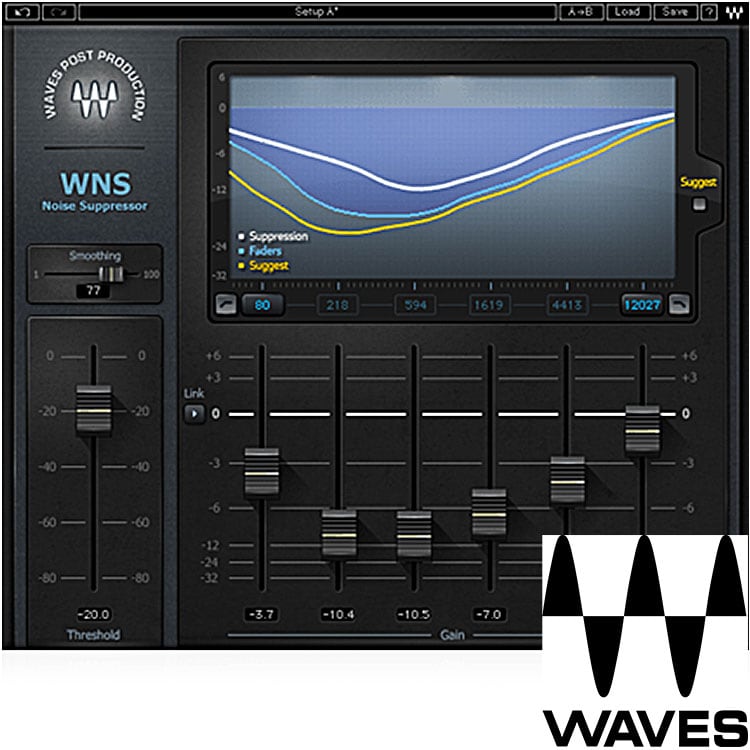Select the 80 Hz frequency box

pos(263,305)
